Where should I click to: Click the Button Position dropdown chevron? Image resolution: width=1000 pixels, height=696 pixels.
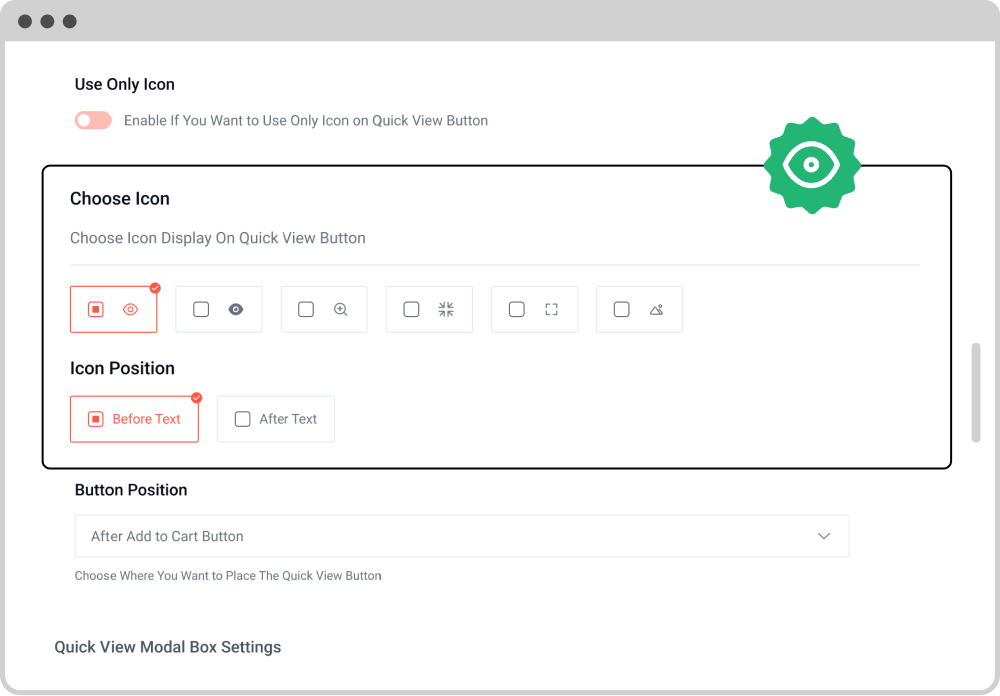click(824, 536)
